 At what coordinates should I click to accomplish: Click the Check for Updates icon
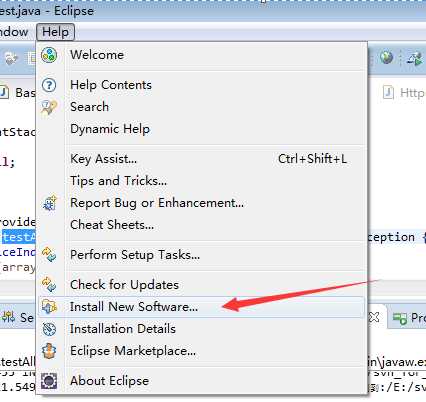point(49,285)
